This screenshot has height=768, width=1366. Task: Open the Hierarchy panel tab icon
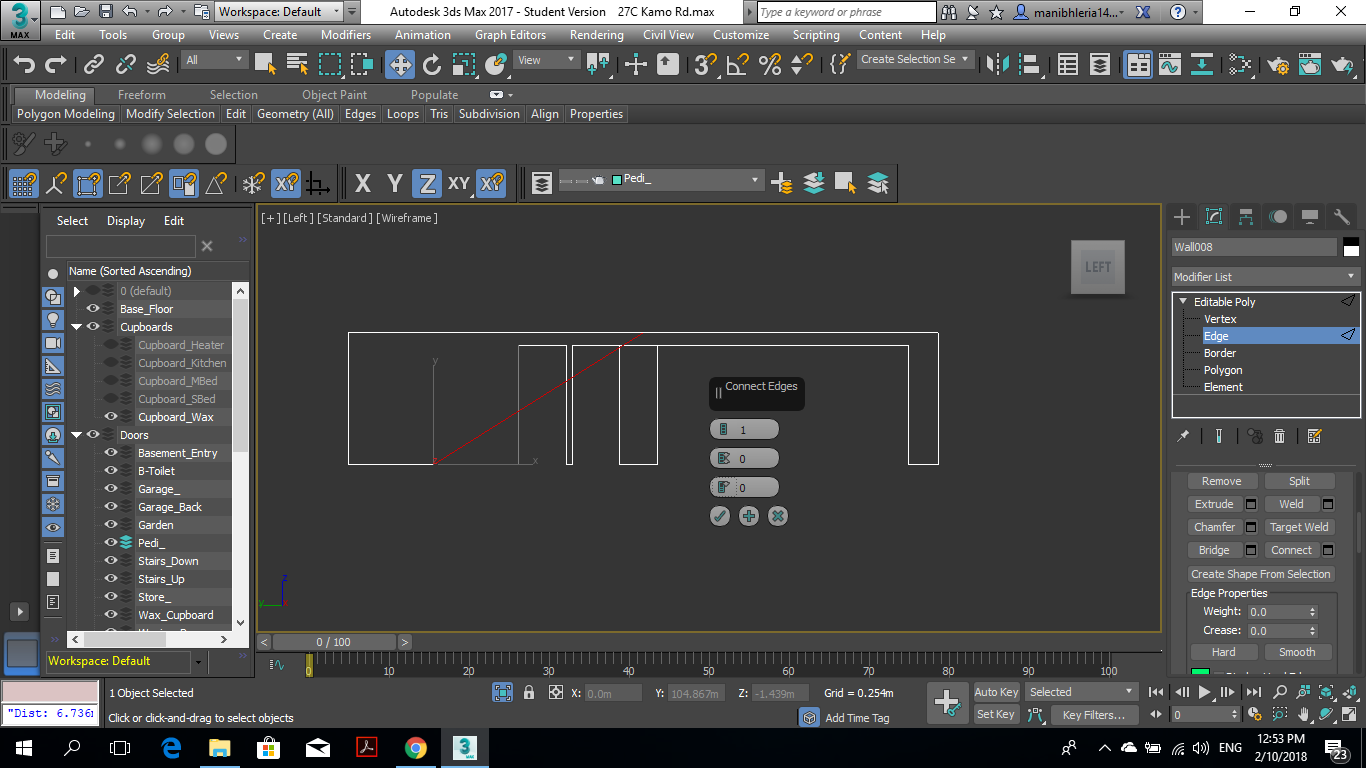pyautogui.click(x=1245, y=217)
